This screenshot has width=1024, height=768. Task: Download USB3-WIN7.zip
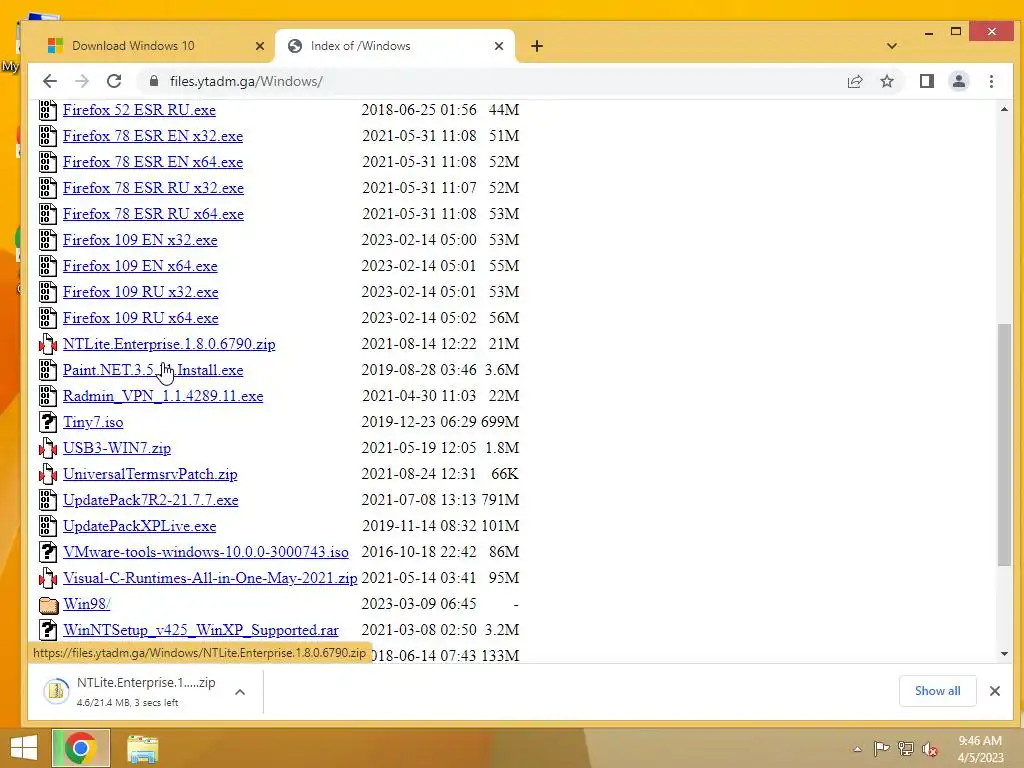(x=117, y=448)
